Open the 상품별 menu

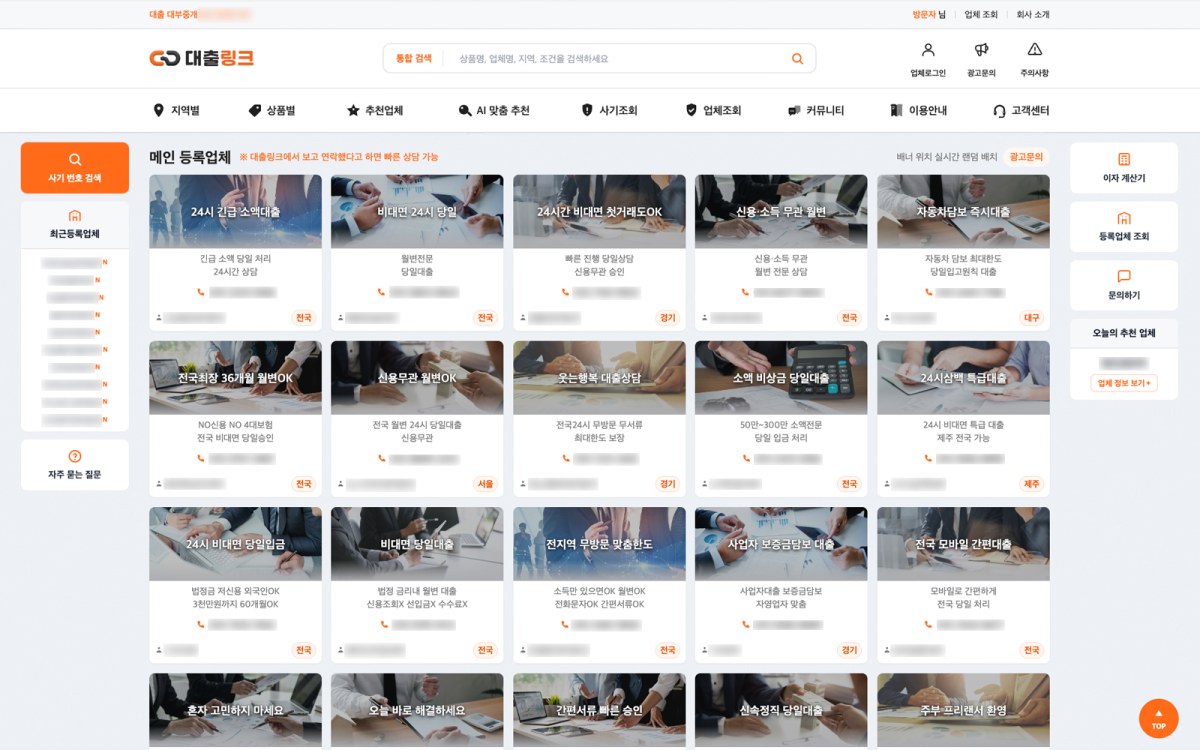pos(272,110)
